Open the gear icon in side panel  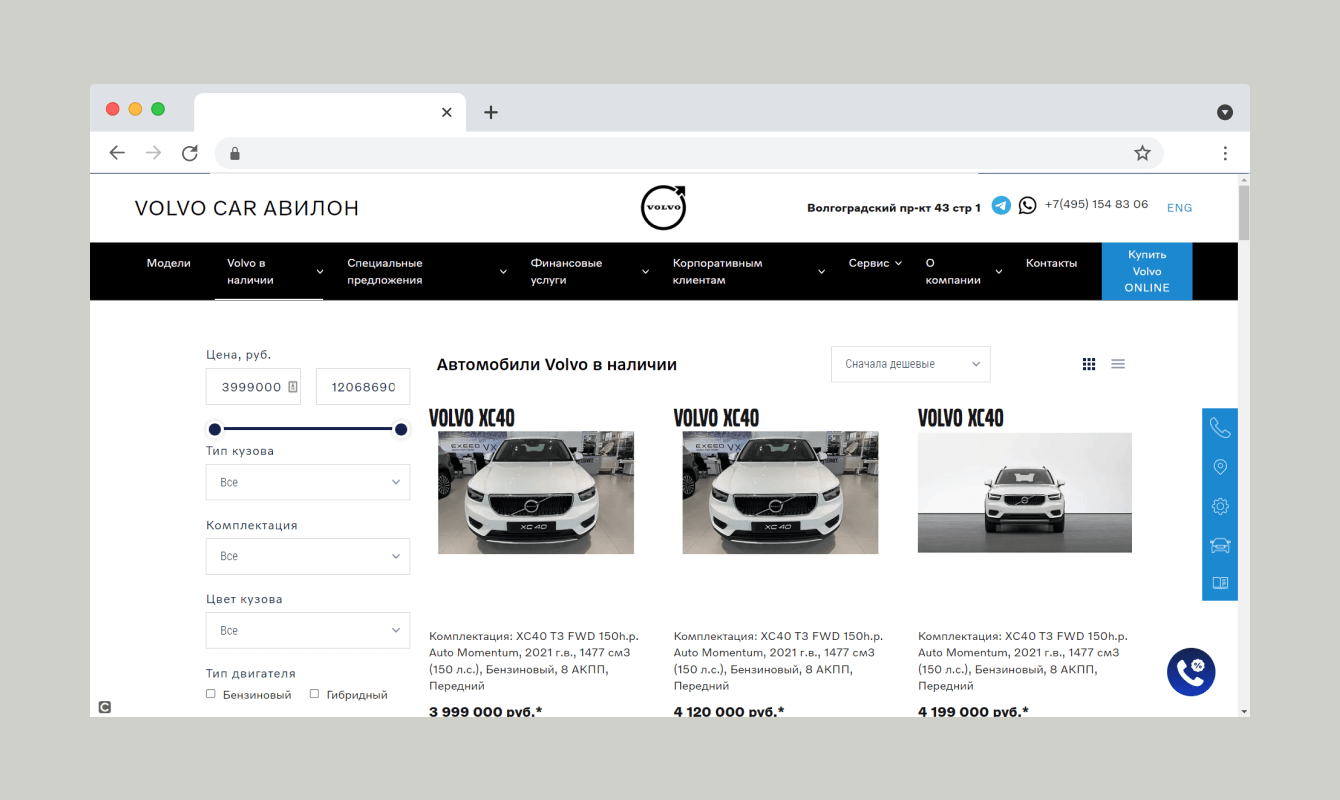pos(1220,506)
